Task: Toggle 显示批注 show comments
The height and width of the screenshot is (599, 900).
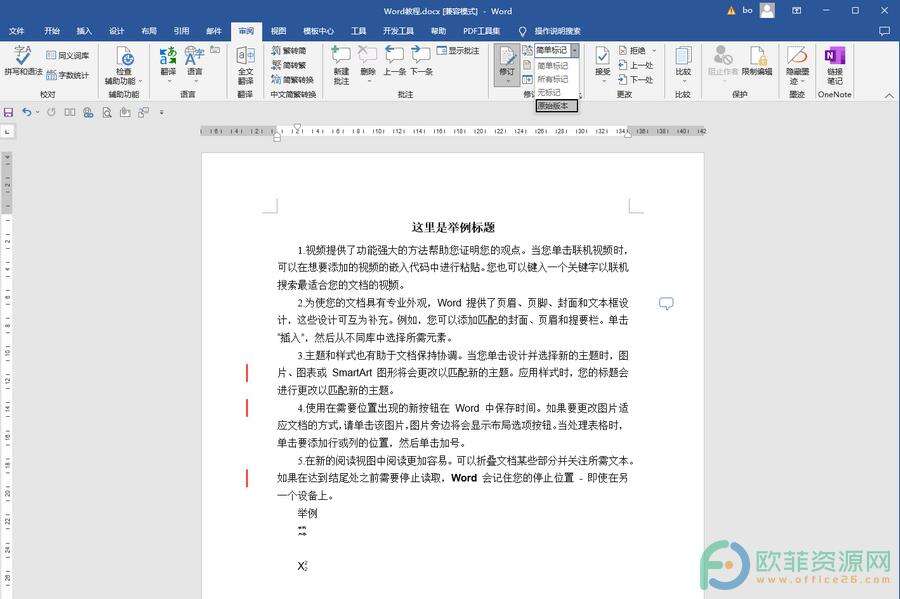Action: click(458, 50)
